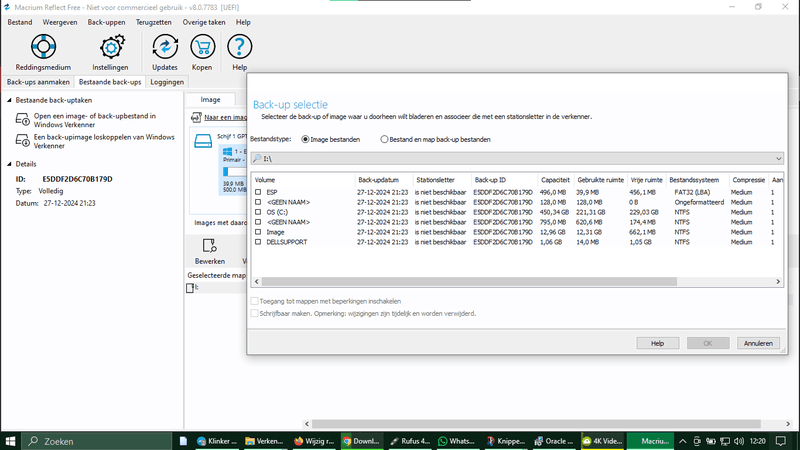Open notification center icon

click(781, 441)
